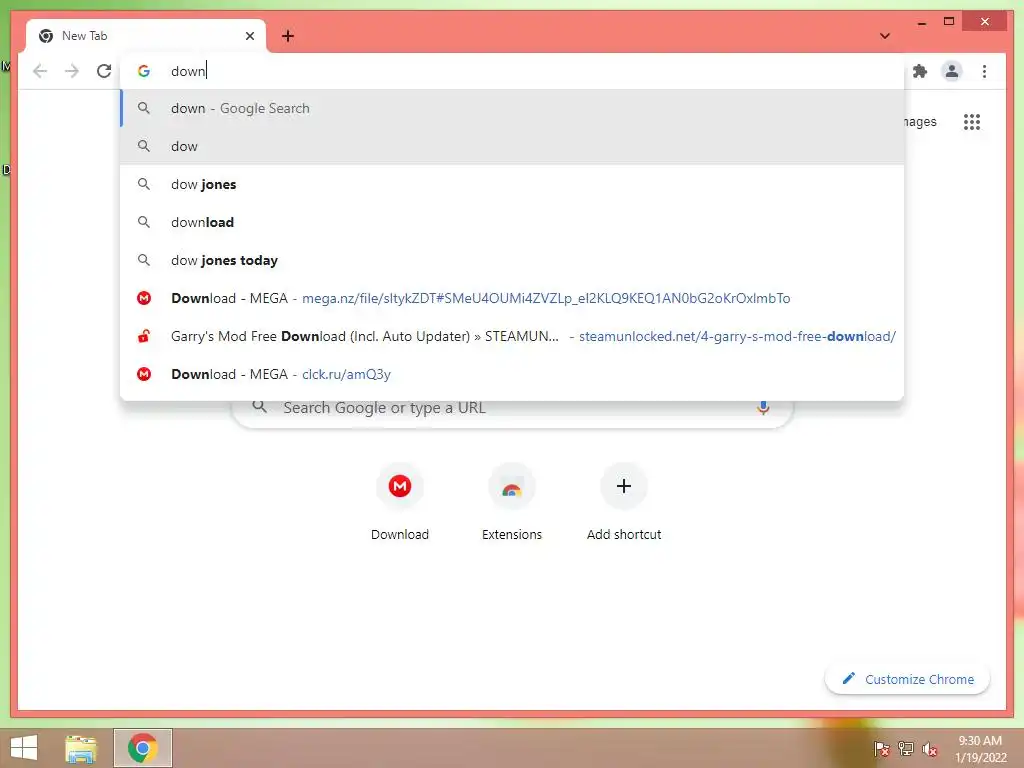Open File Explorer from the taskbar
This screenshot has width=1024, height=768.
tap(81, 748)
